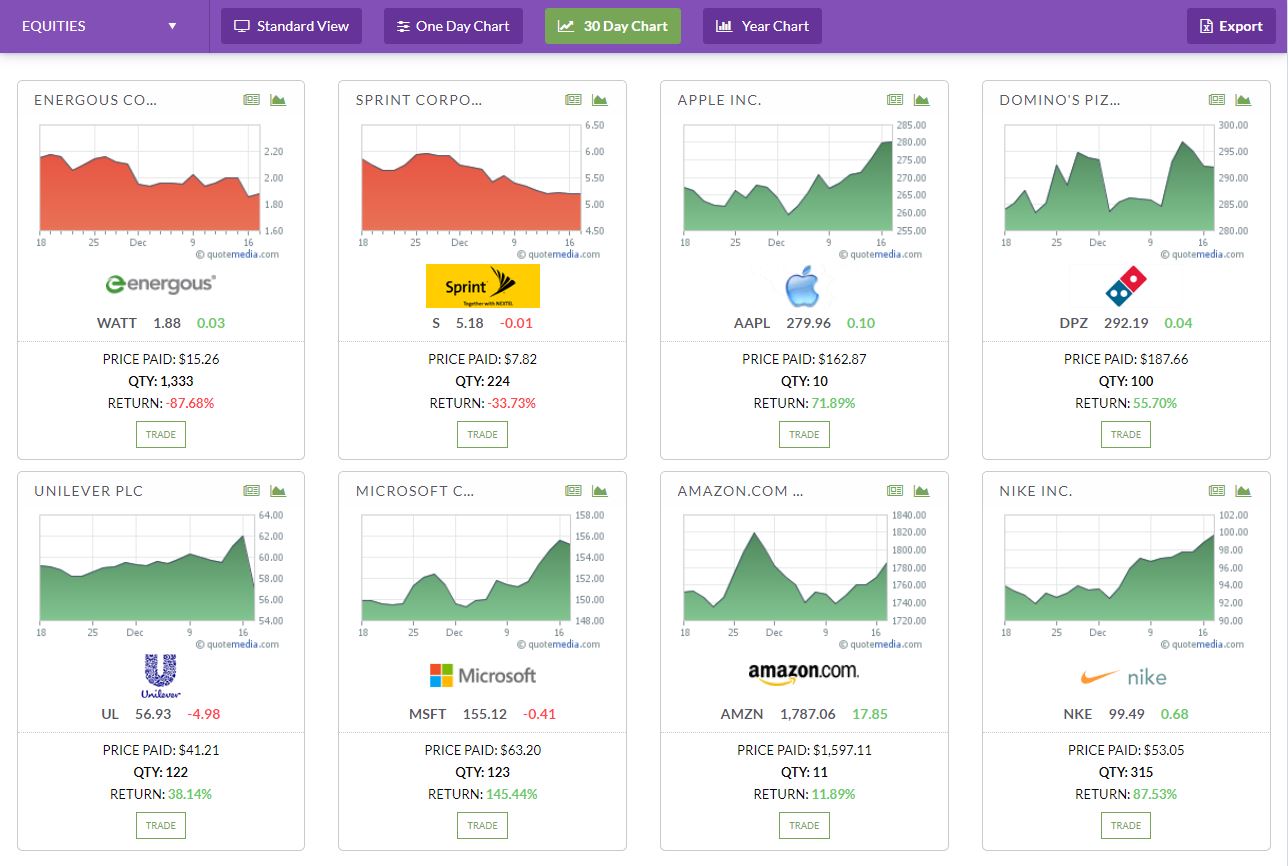
Task: Open news icon on Nike Inc. card
Action: 1217,491
